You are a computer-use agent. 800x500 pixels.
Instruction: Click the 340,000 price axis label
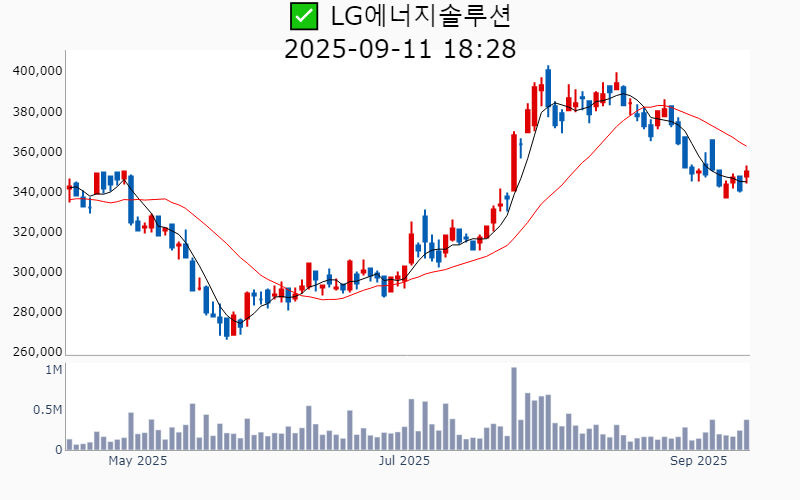(x=37, y=192)
